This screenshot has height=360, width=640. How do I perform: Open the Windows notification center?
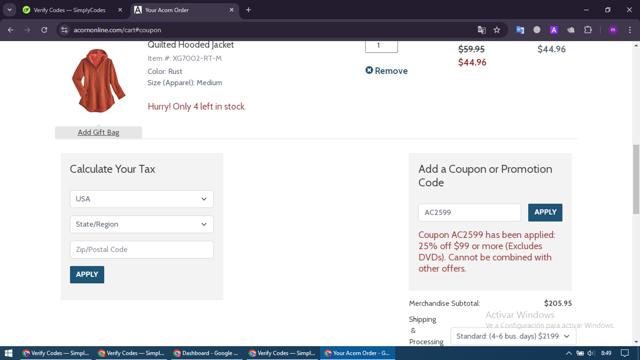pos(625,353)
